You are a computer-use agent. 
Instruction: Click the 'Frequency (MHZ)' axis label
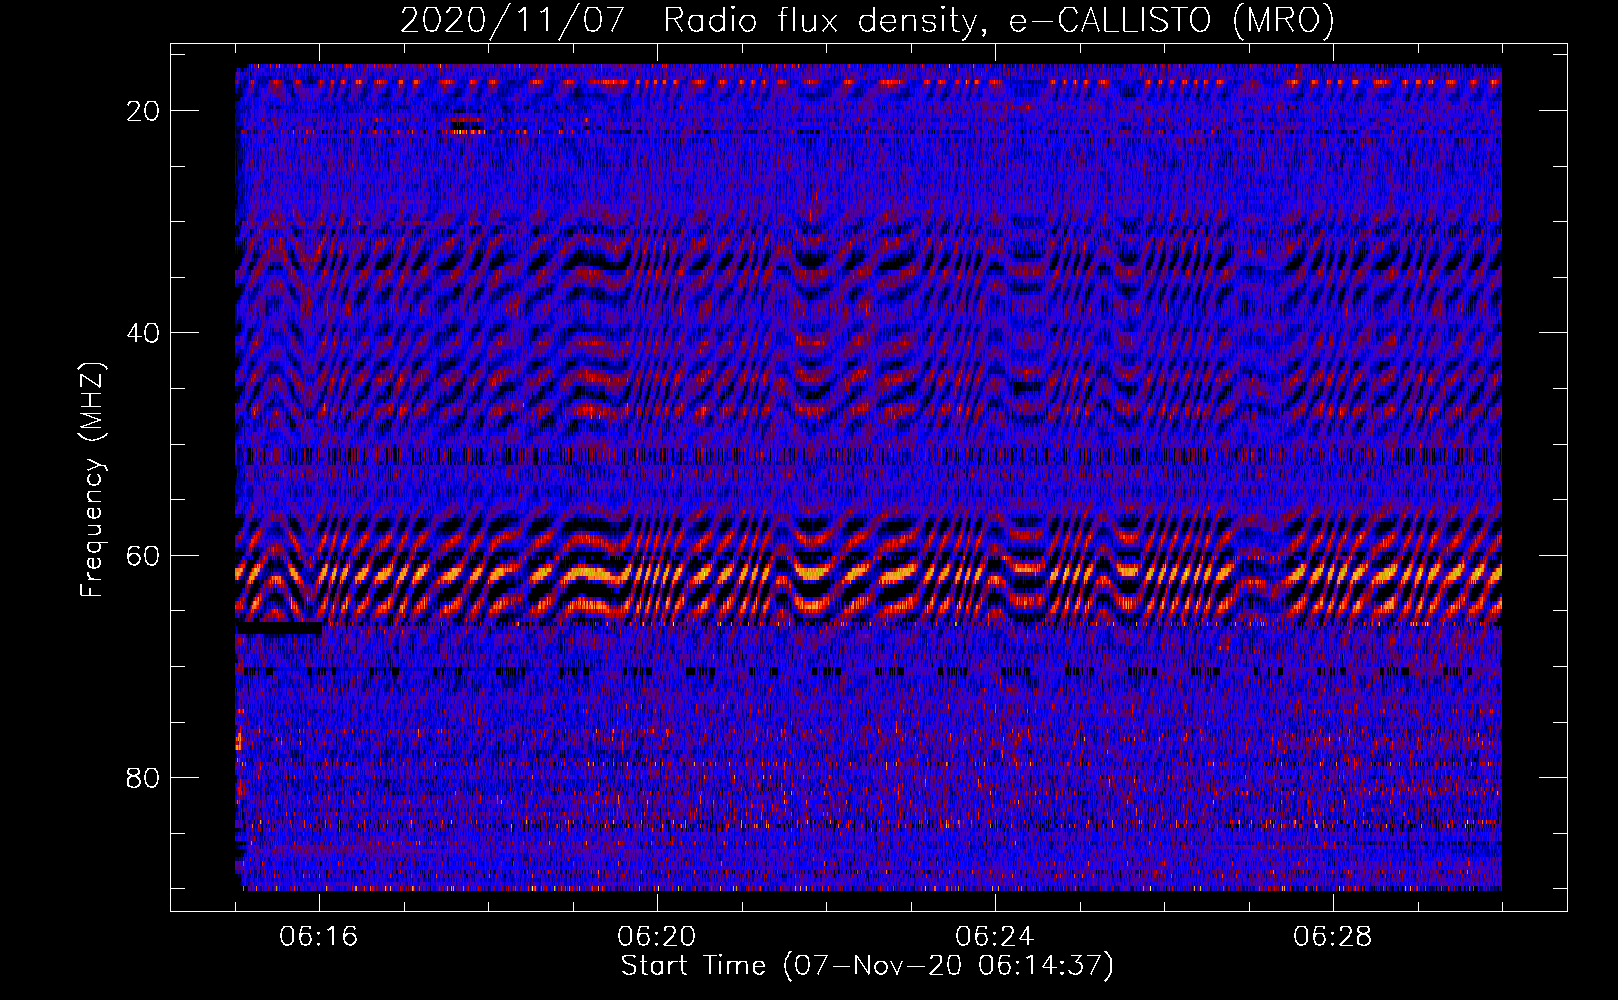pos(92,480)
